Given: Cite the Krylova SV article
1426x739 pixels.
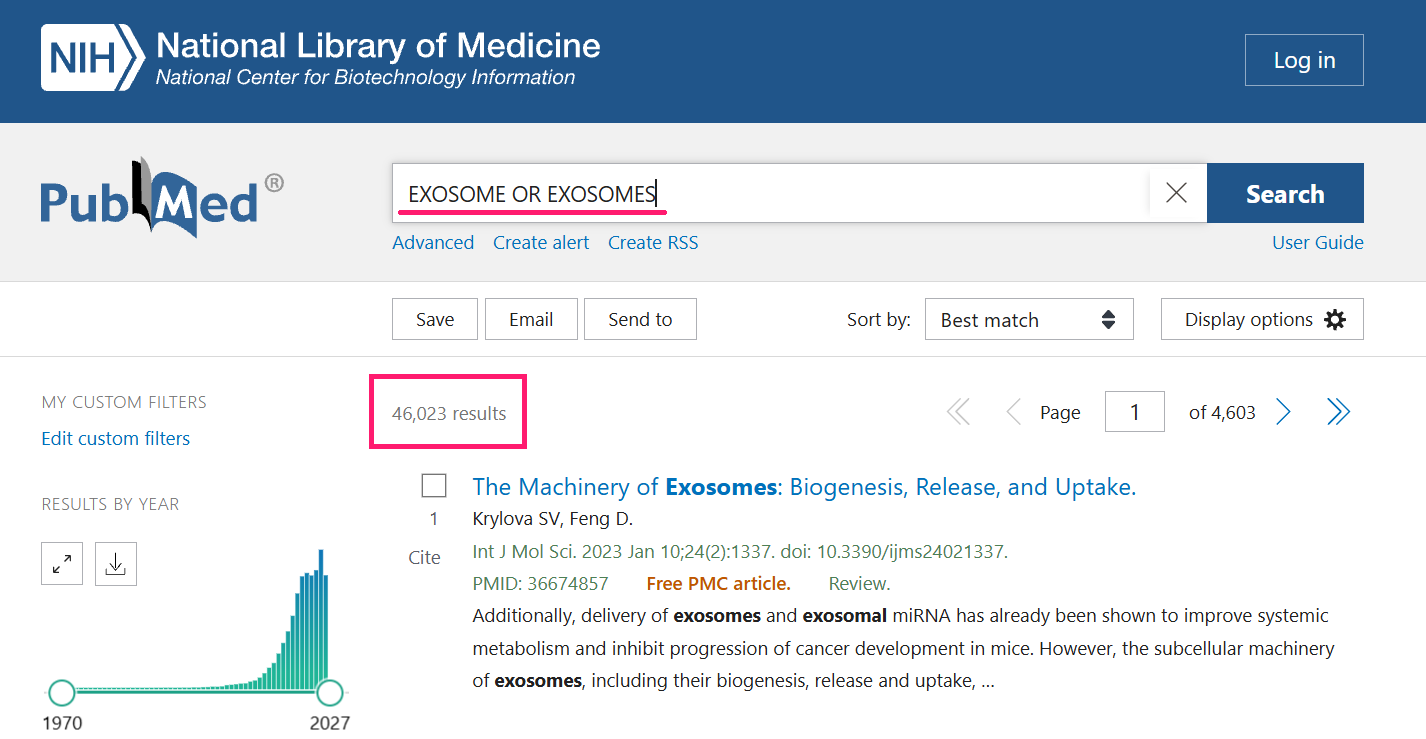Looking at the screenshot, I should pyautogui.click(x=424, y=558).
